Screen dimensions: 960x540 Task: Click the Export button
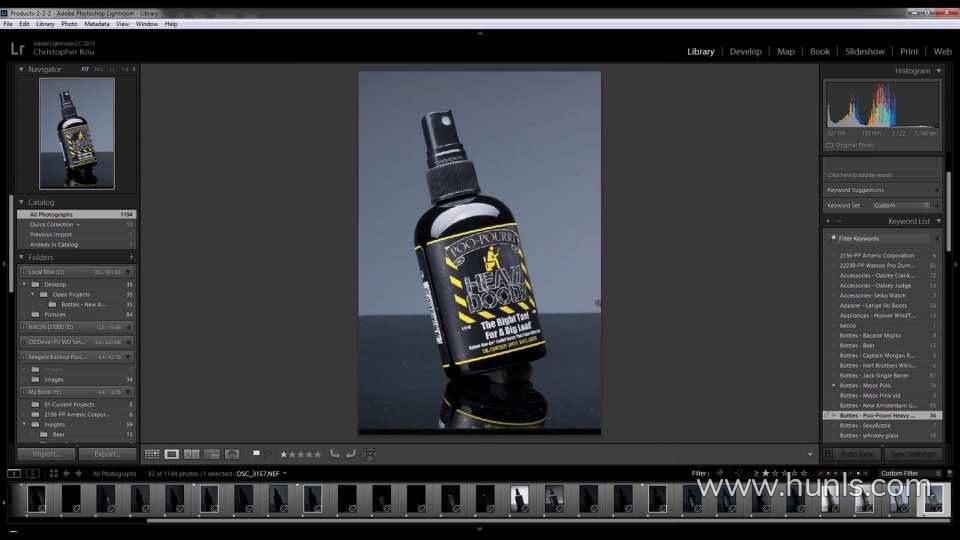pos(107,454)
